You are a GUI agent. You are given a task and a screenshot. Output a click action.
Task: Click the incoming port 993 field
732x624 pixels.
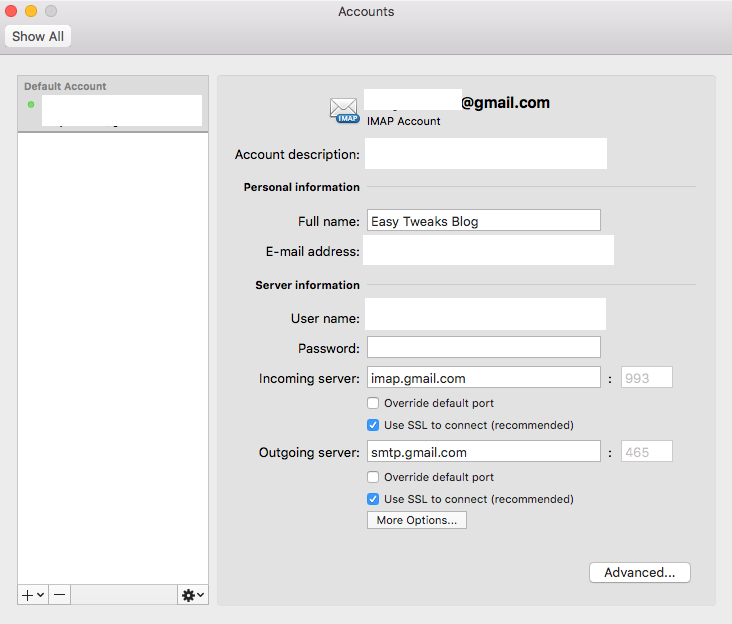click(x=647, y=377)
